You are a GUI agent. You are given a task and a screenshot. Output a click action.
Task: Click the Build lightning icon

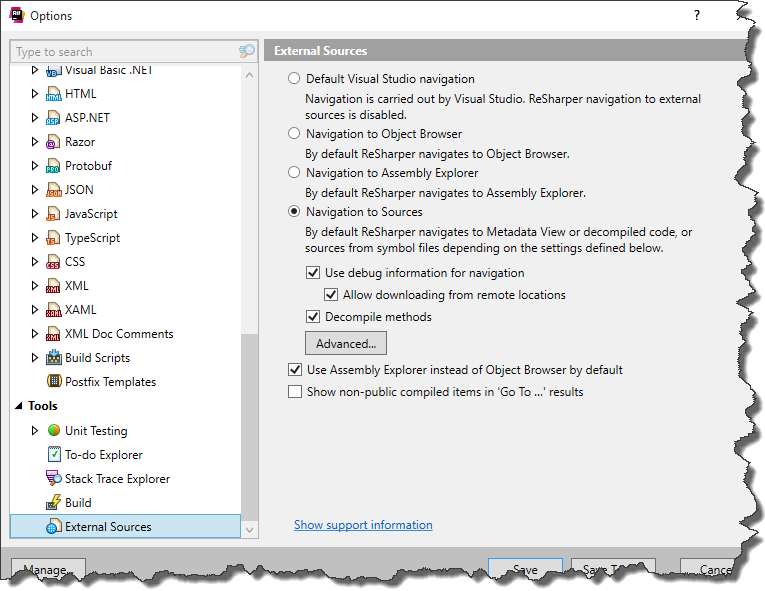(x=53, y=502)
